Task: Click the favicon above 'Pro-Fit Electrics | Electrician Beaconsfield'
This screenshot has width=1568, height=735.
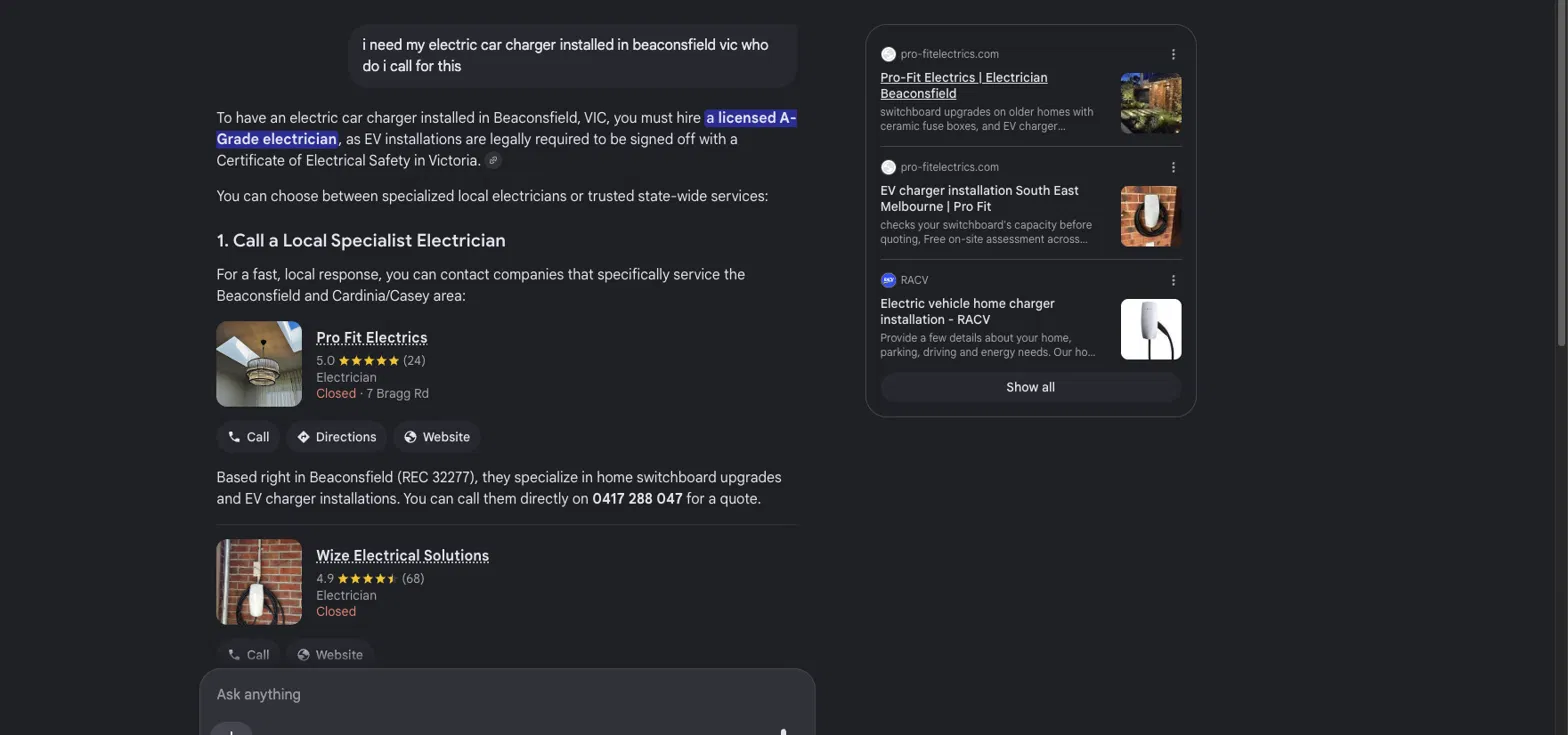Action: [x=888, y=54]
